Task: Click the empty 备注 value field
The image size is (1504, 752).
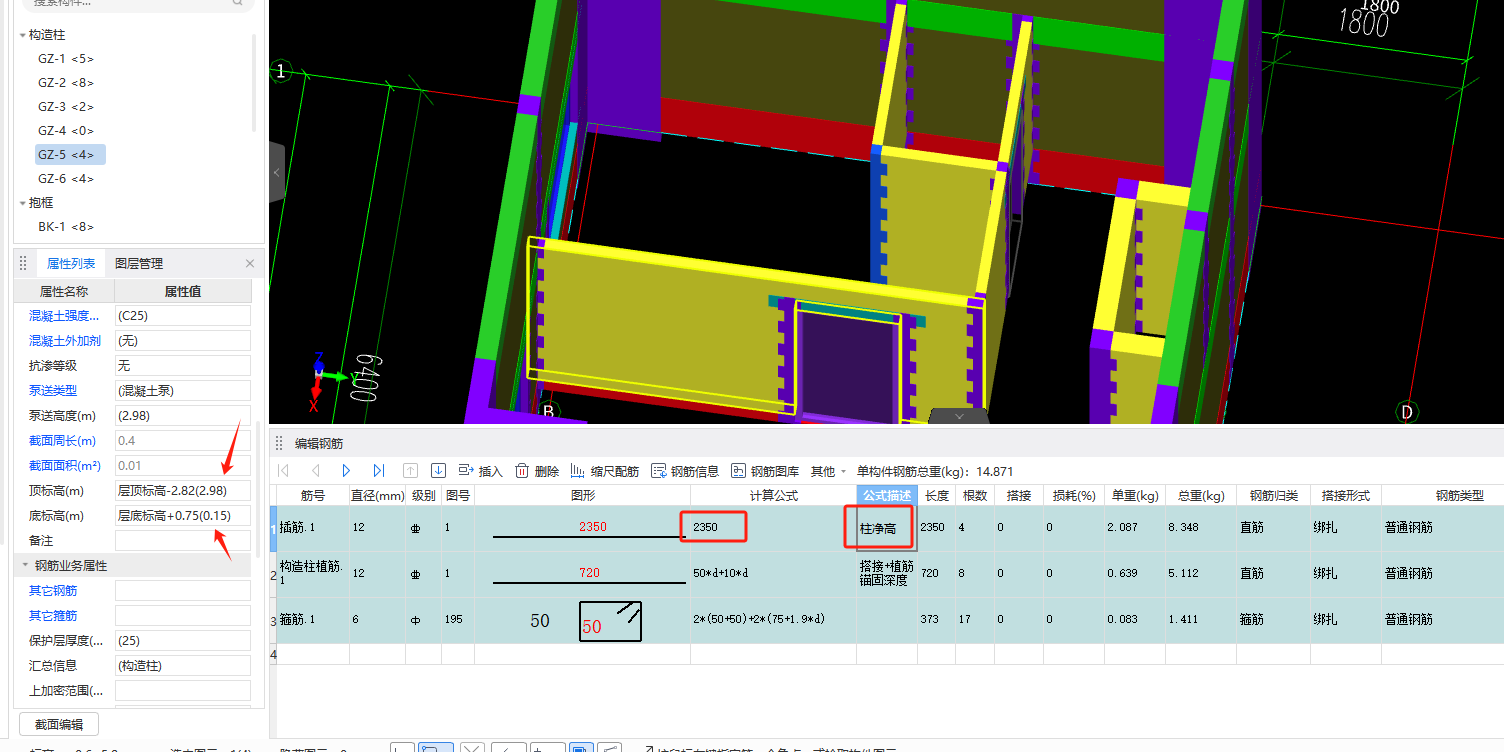Action: pyautogui.click(x=183, y=541)
